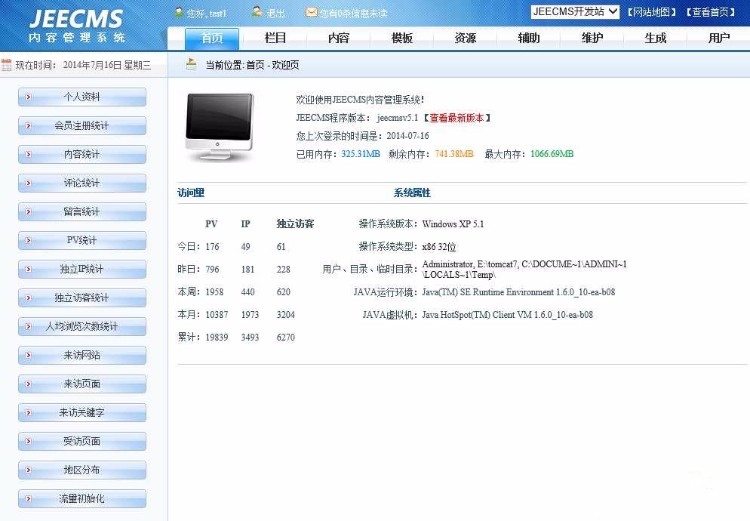Open 内容统计 sidebar button
The image size is (750, 521).
82,155
